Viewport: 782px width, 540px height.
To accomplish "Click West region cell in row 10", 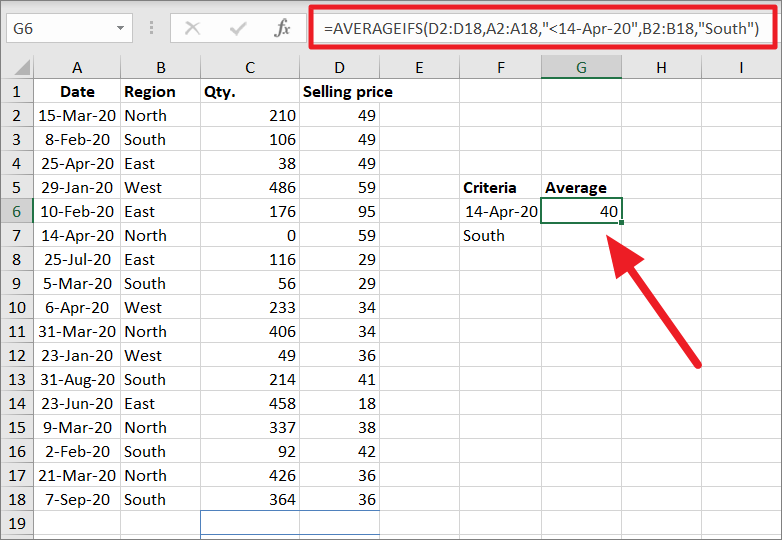I will pyautogui.click(x=161, y=308).
